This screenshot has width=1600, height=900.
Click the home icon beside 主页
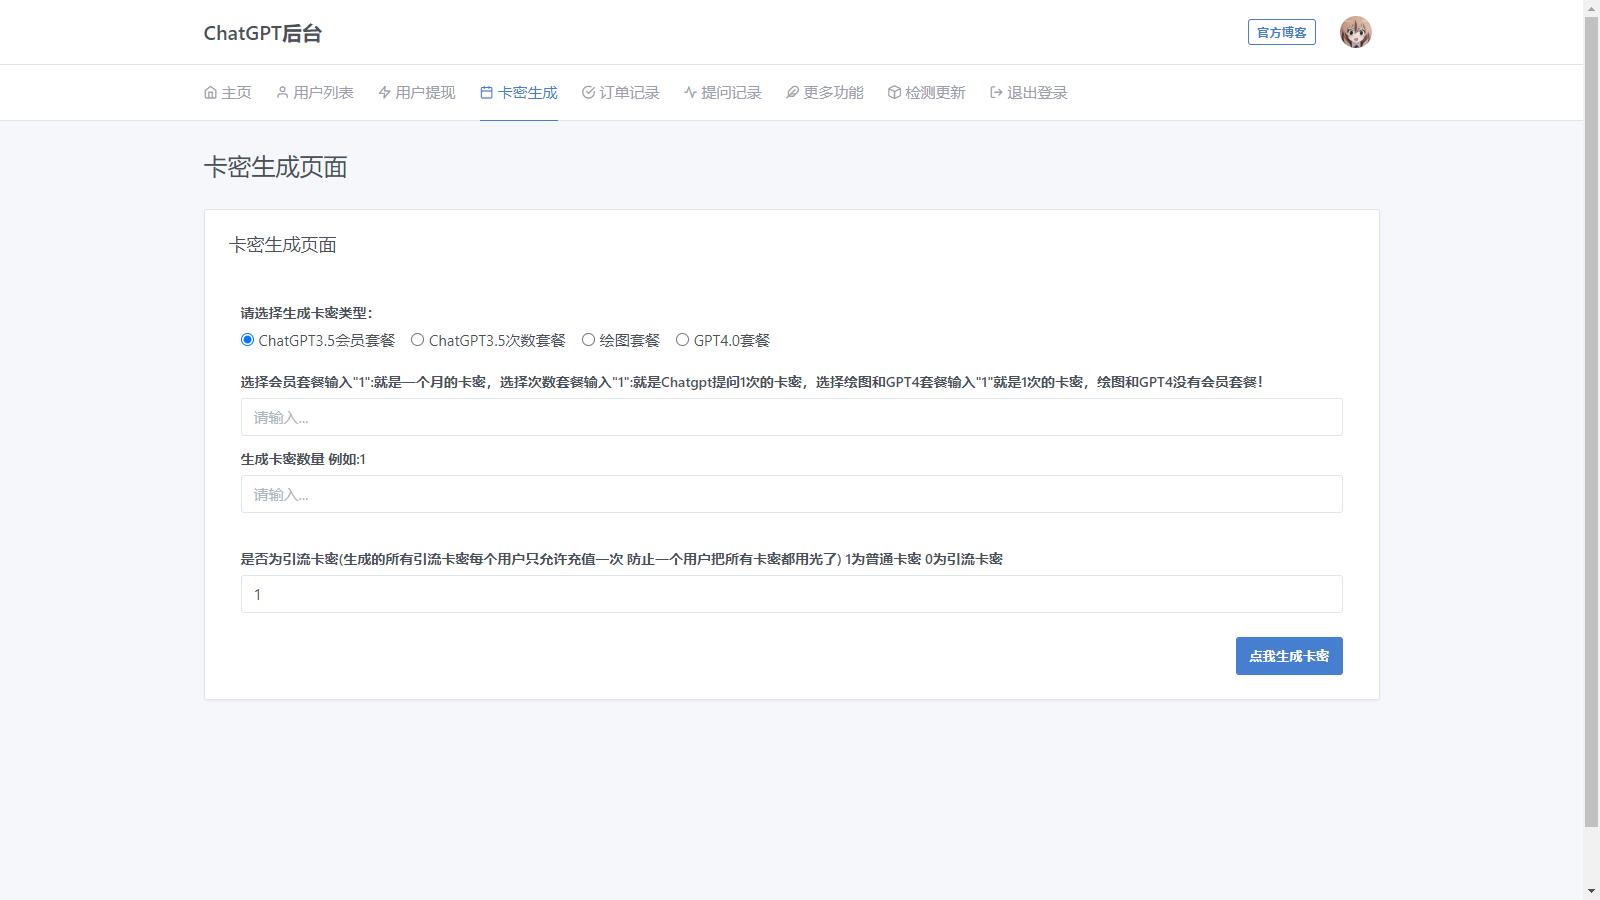(x=210, y=93)
